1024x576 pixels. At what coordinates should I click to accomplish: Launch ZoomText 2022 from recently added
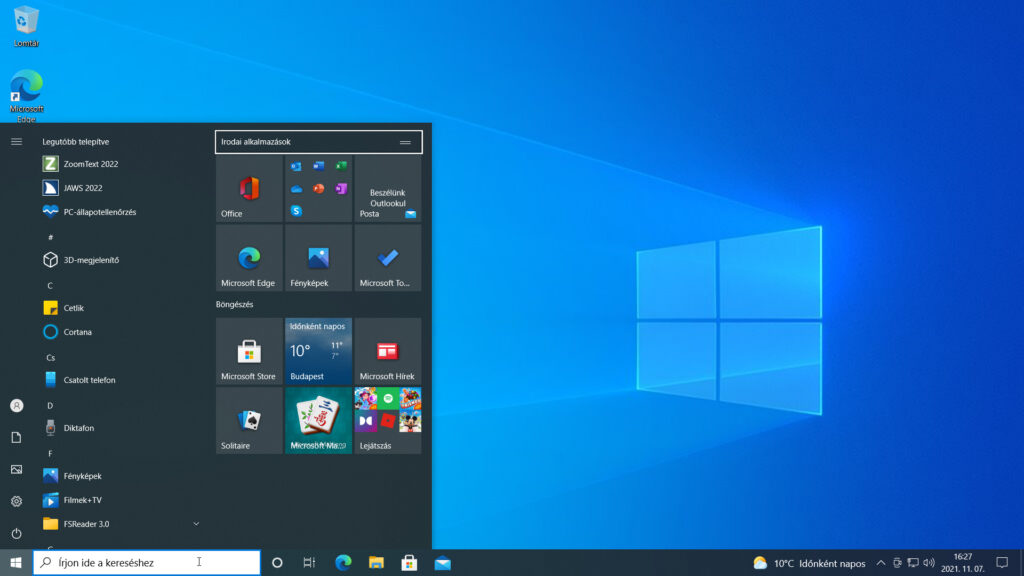tap(121, 164)
